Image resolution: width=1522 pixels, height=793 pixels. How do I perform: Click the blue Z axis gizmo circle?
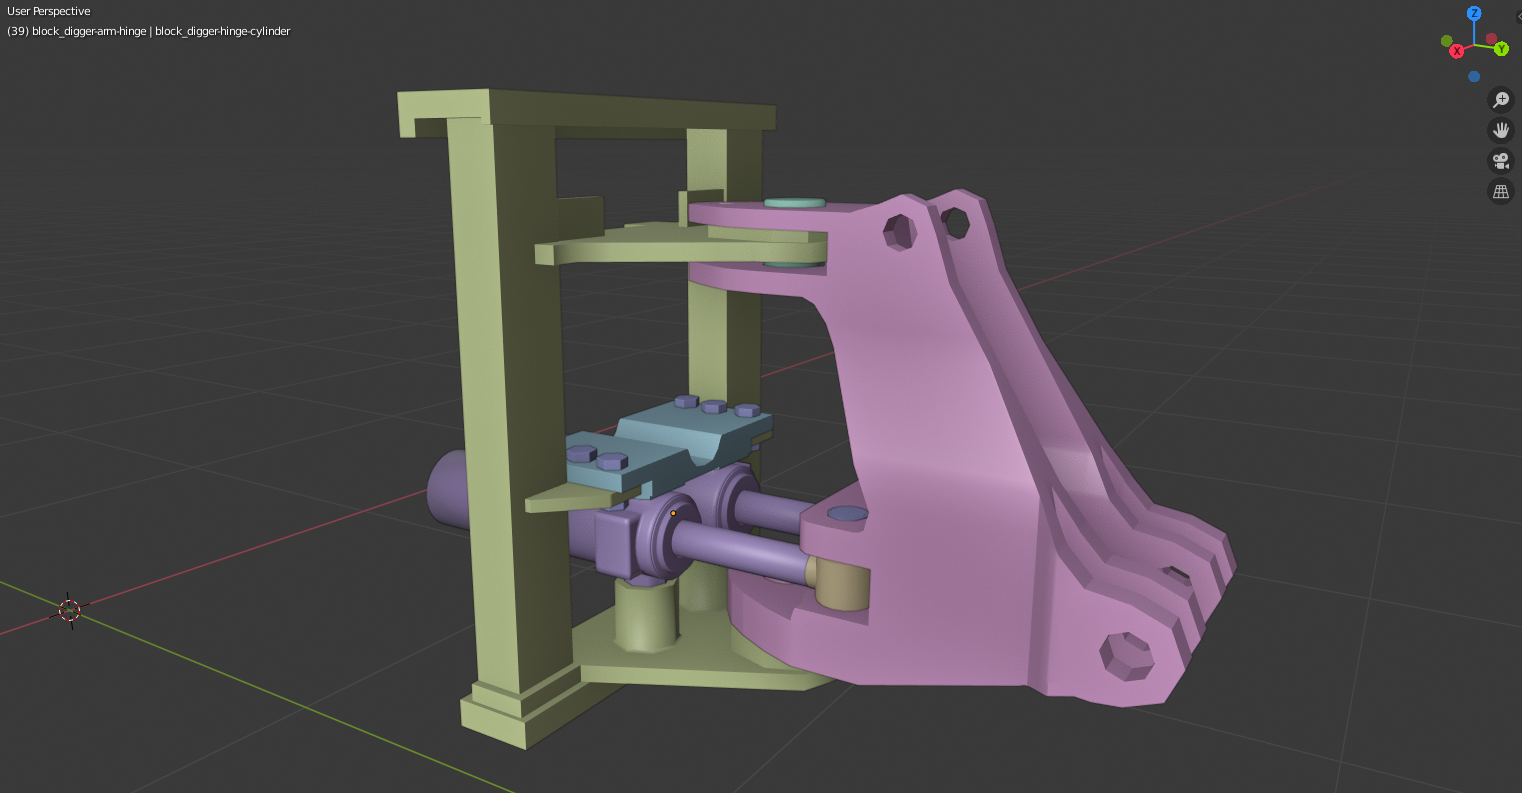[1474, 14]
